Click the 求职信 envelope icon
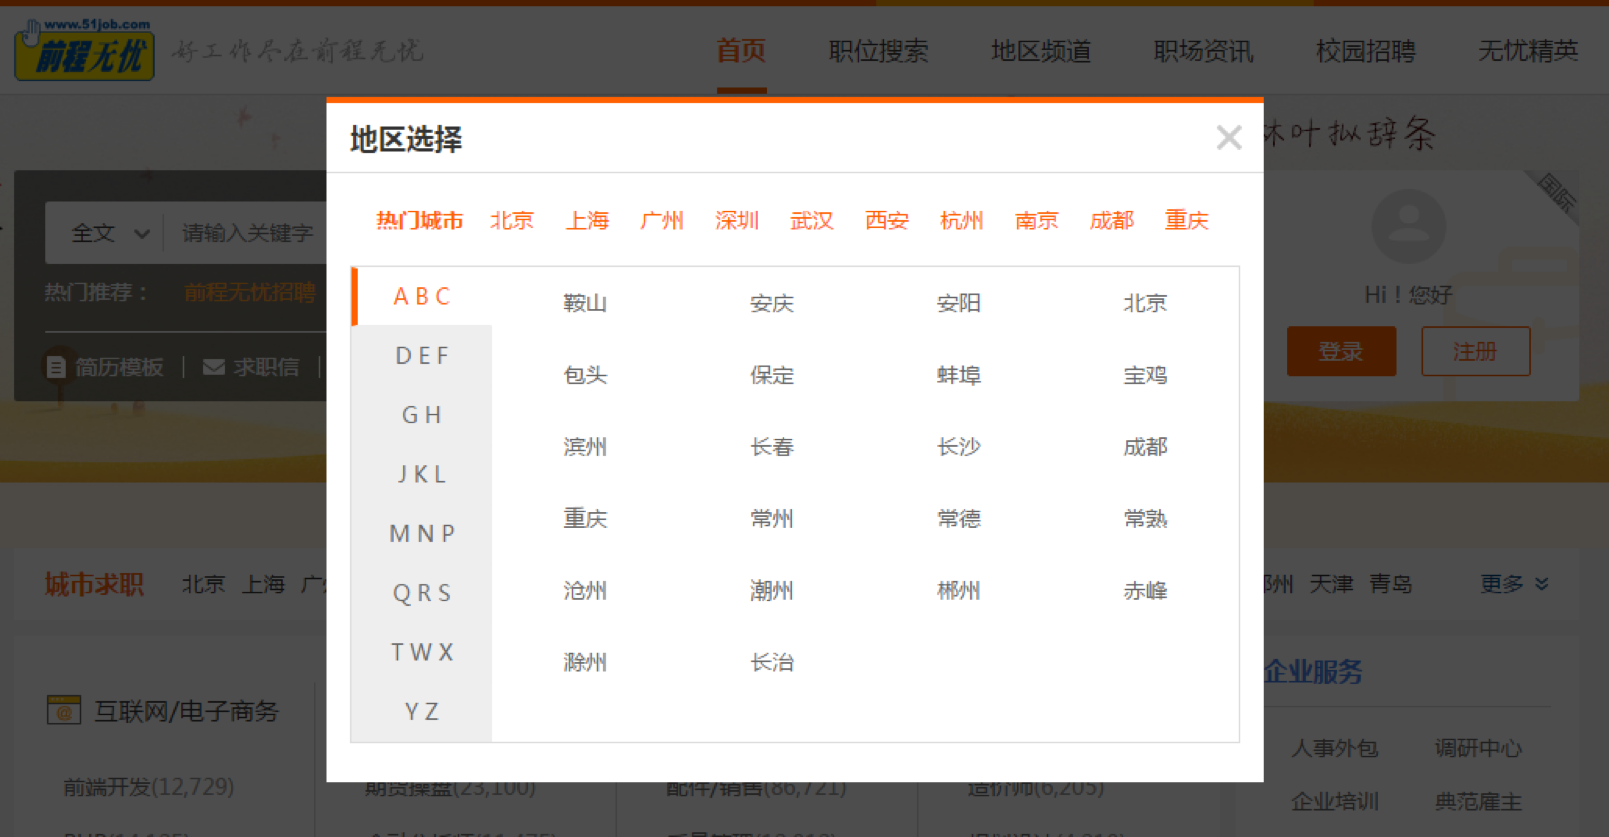This screenshot has height=837, width=1609. 213,367
